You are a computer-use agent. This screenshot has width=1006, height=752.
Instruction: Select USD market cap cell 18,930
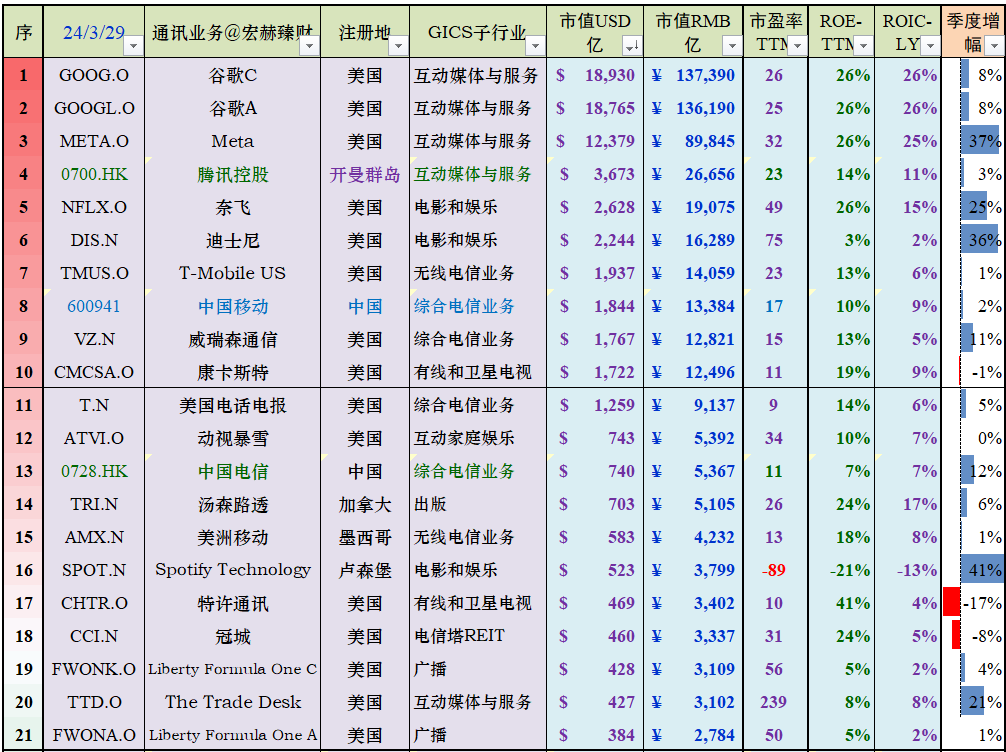coord(595,75)
